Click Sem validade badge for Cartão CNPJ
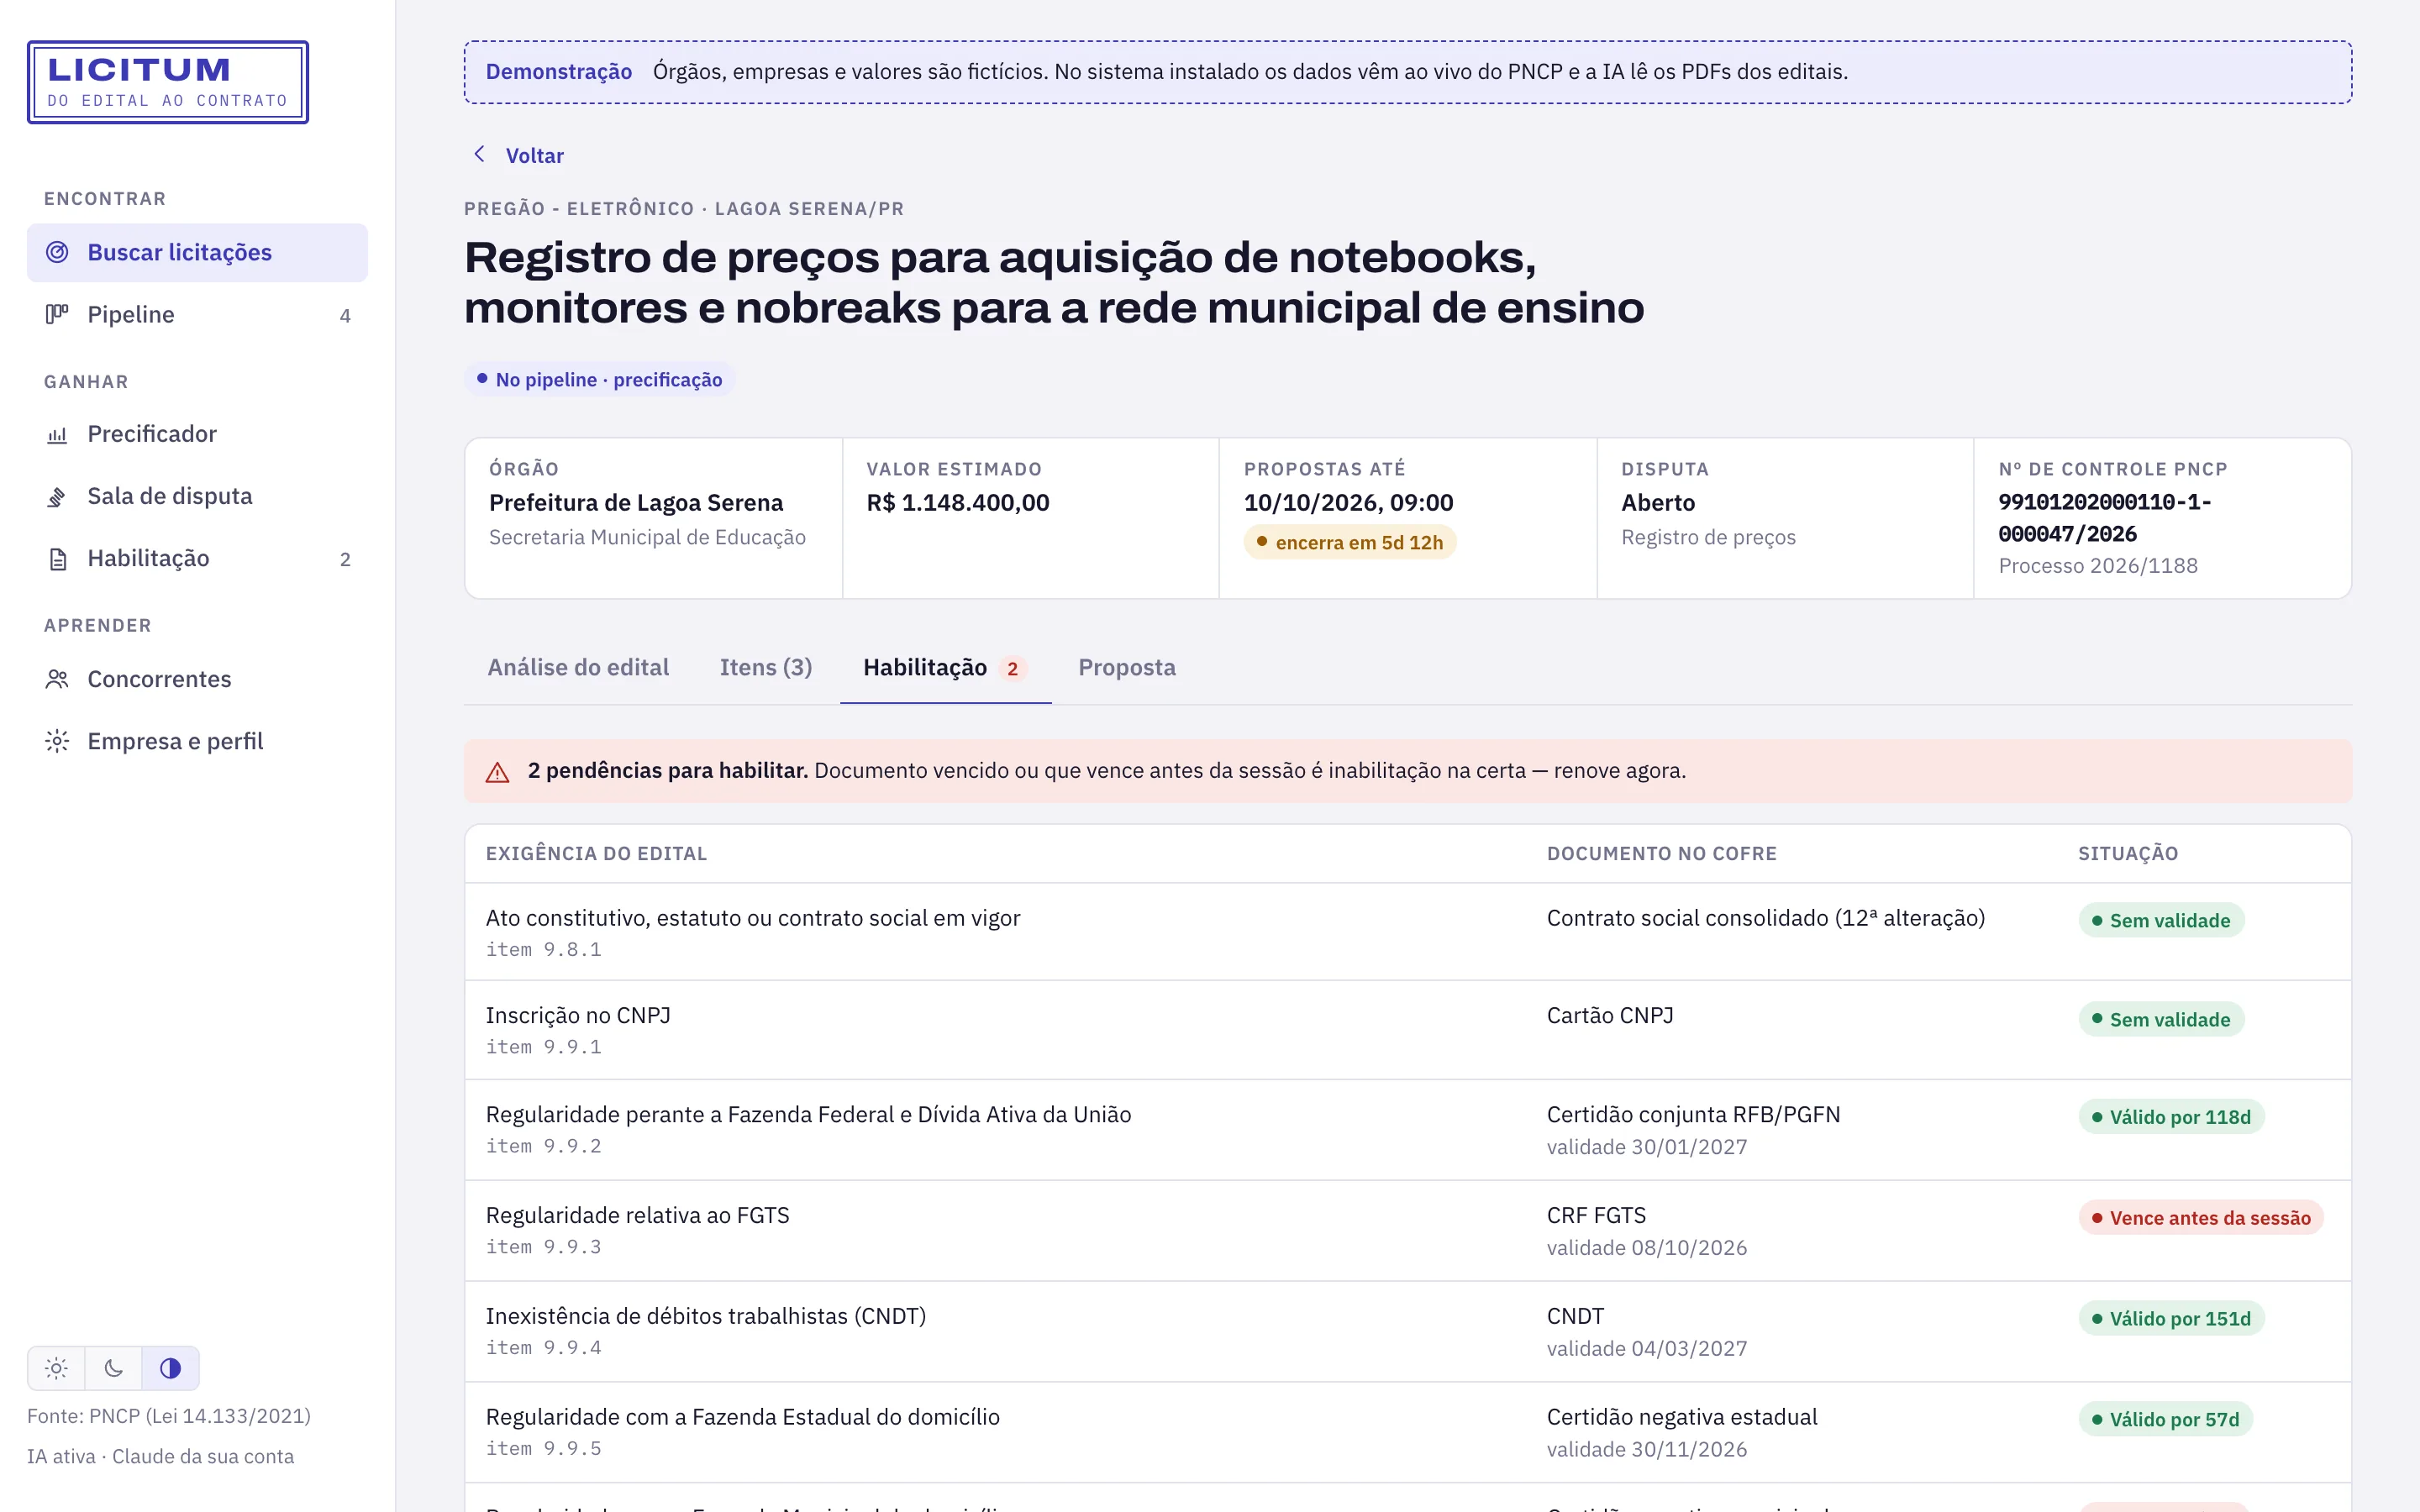This screenshot has width=2420, height=1512. [2161, 1019]
